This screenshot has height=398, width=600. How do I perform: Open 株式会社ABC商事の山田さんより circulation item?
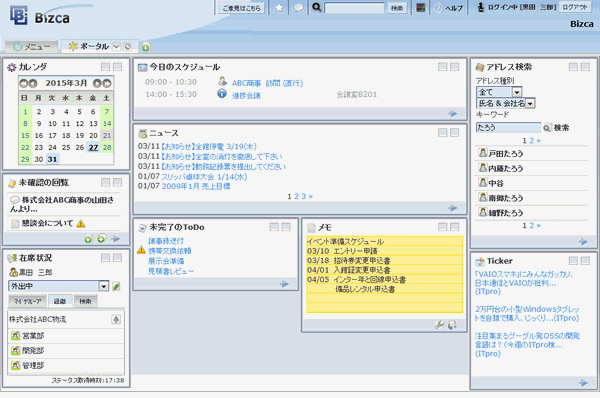pyautogui.click(x=62, y=204)
